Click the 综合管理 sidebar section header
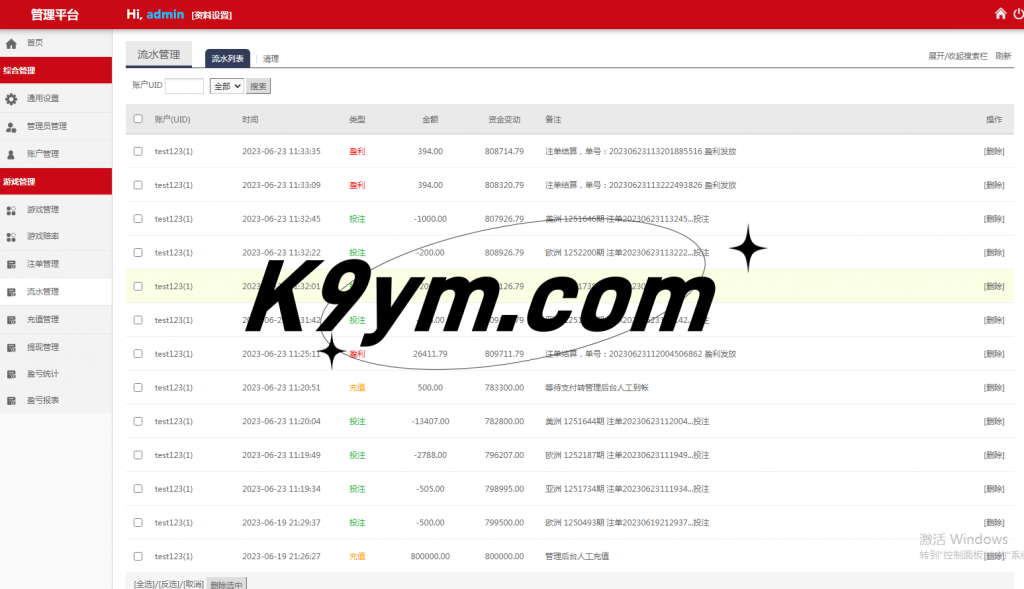The image size is (1024, 589). click(56, 71)
